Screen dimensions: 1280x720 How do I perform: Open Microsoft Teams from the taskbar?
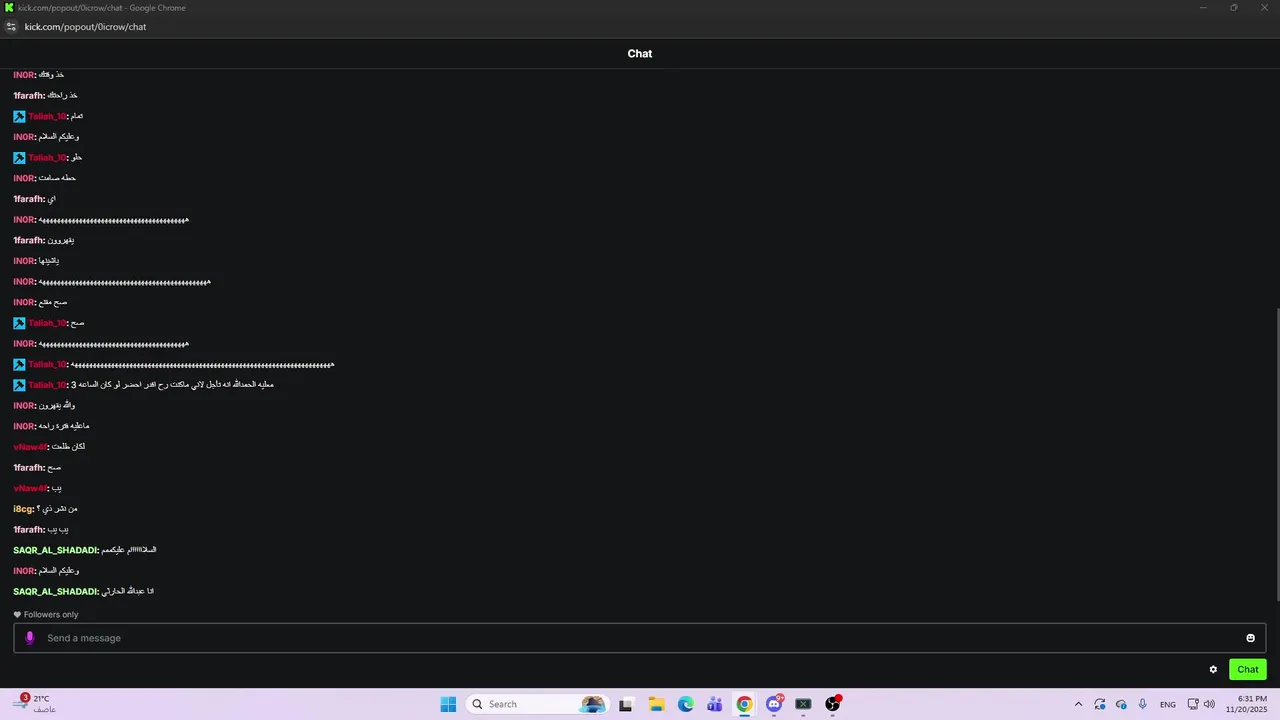point(715,704)
